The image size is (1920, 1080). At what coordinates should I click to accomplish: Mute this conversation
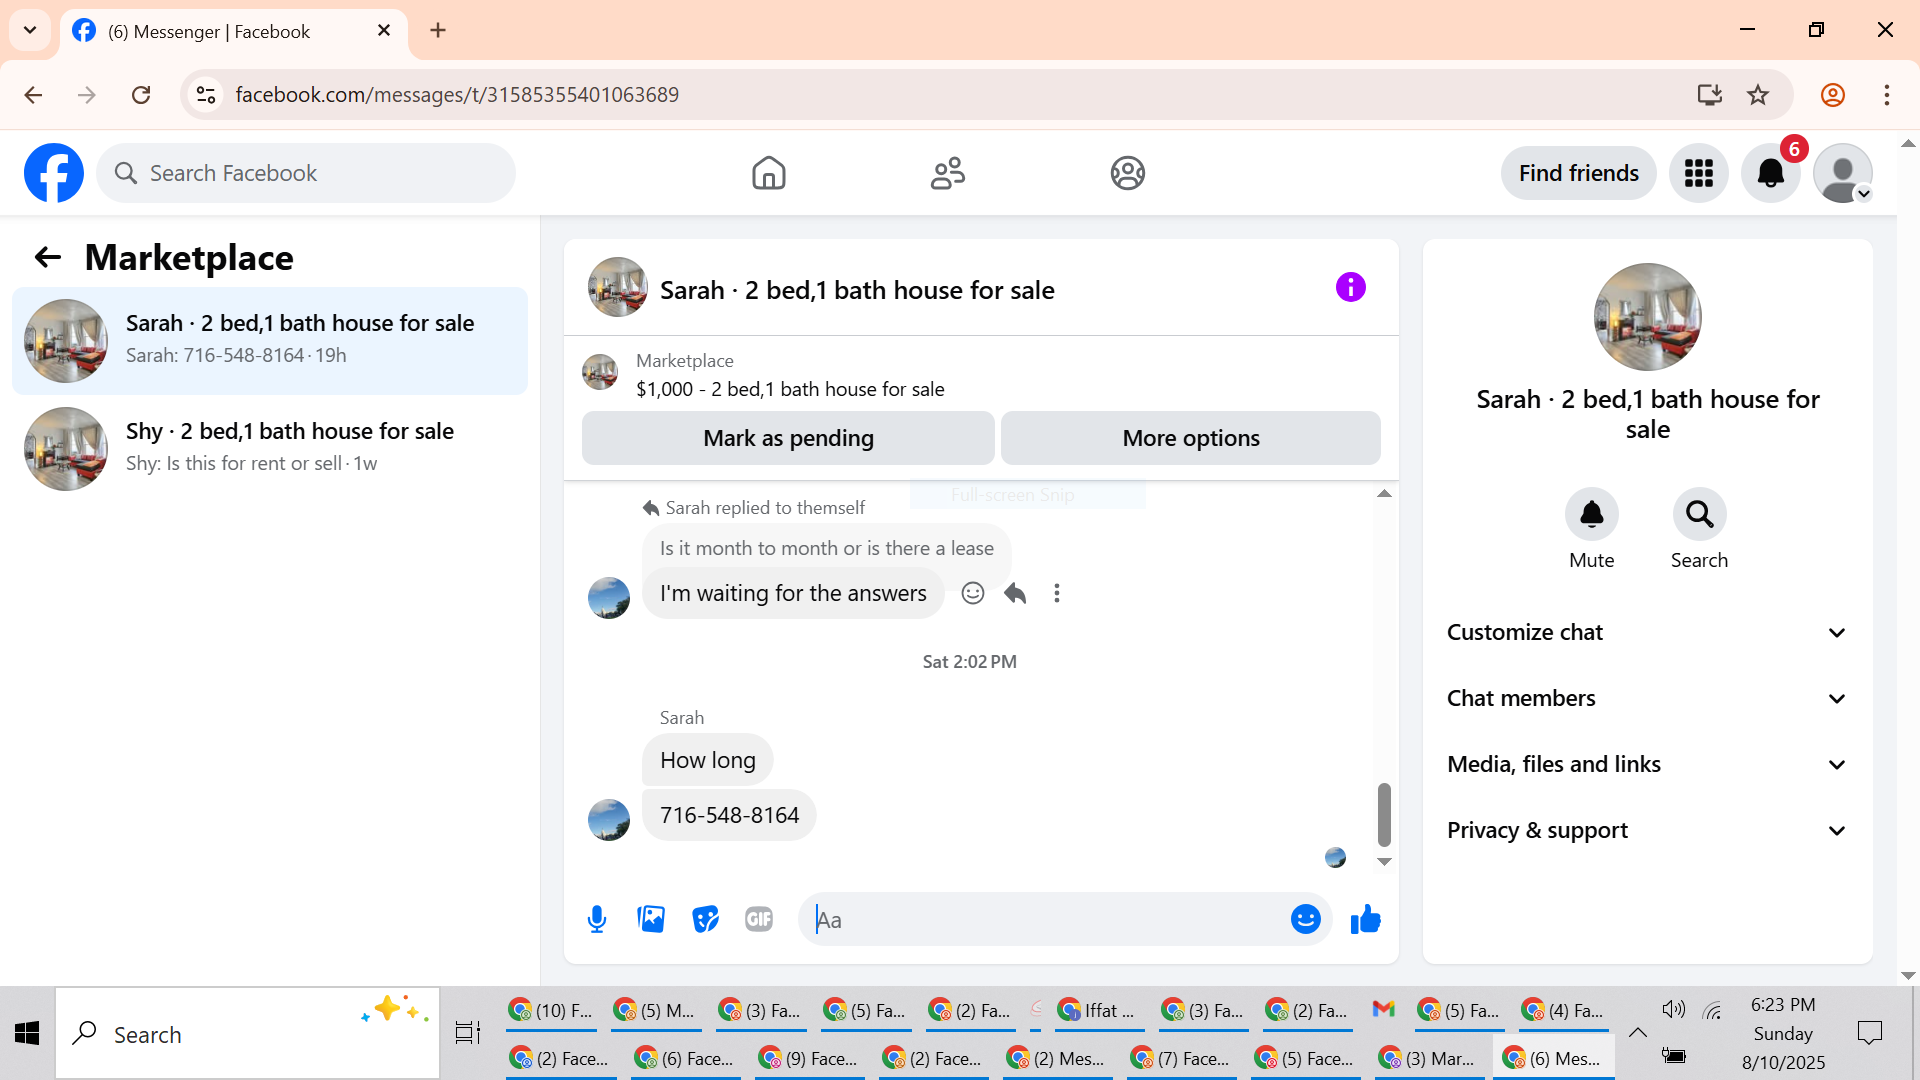tap(1591, 515)
